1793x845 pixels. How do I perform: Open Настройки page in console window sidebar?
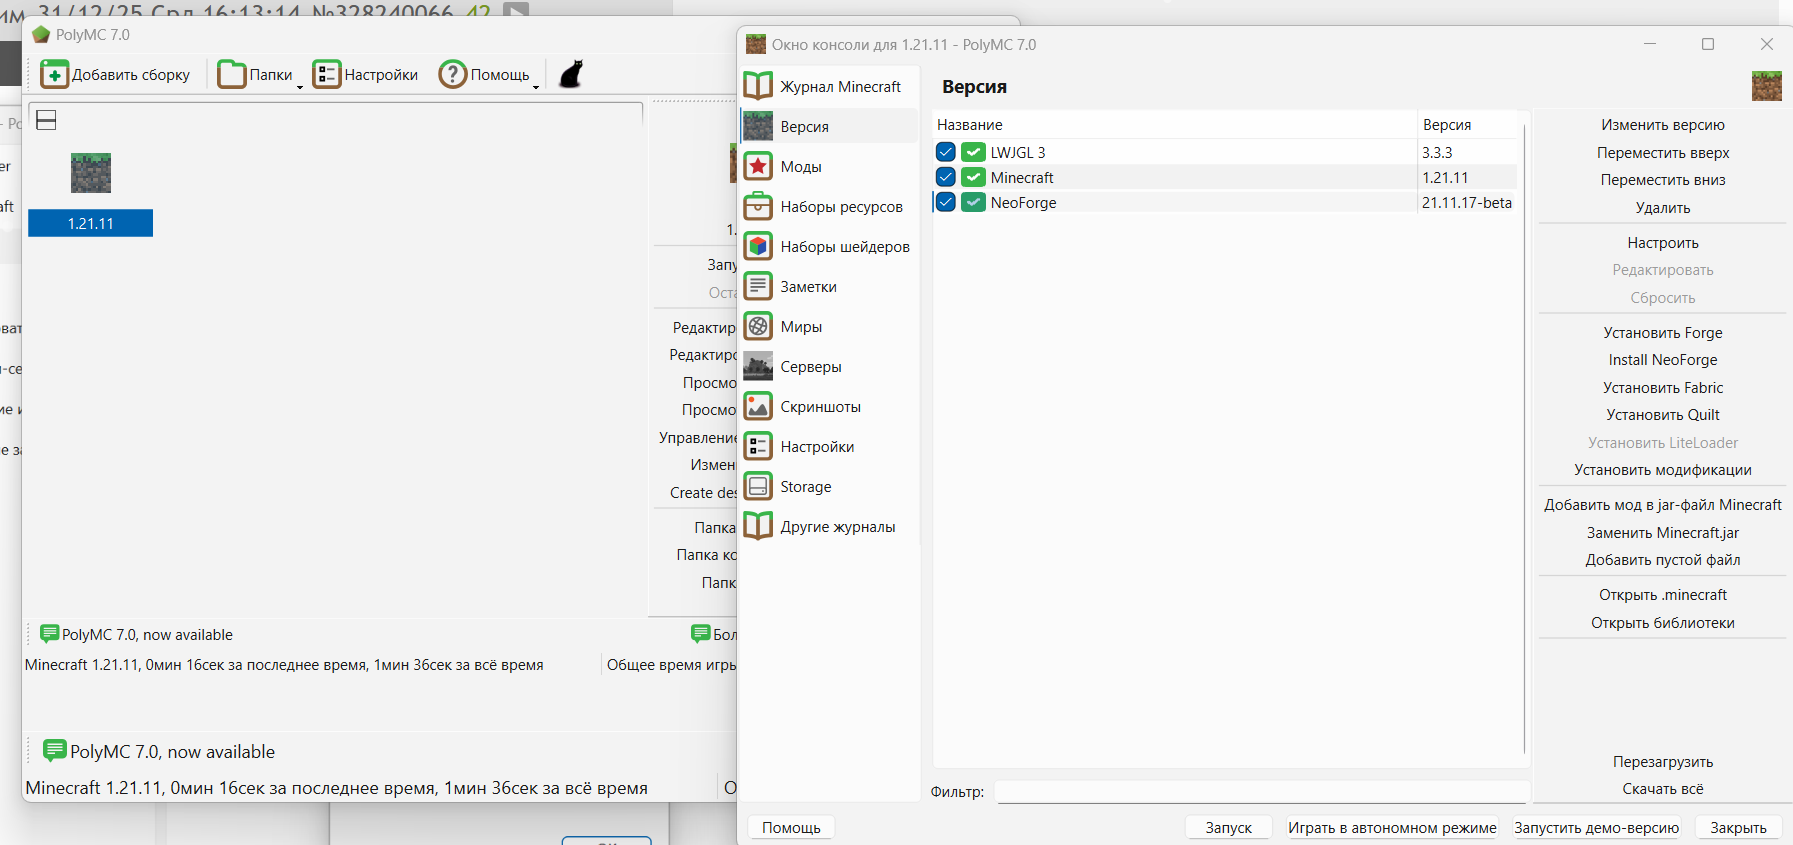pyautogui.click(x=829, y=446)
